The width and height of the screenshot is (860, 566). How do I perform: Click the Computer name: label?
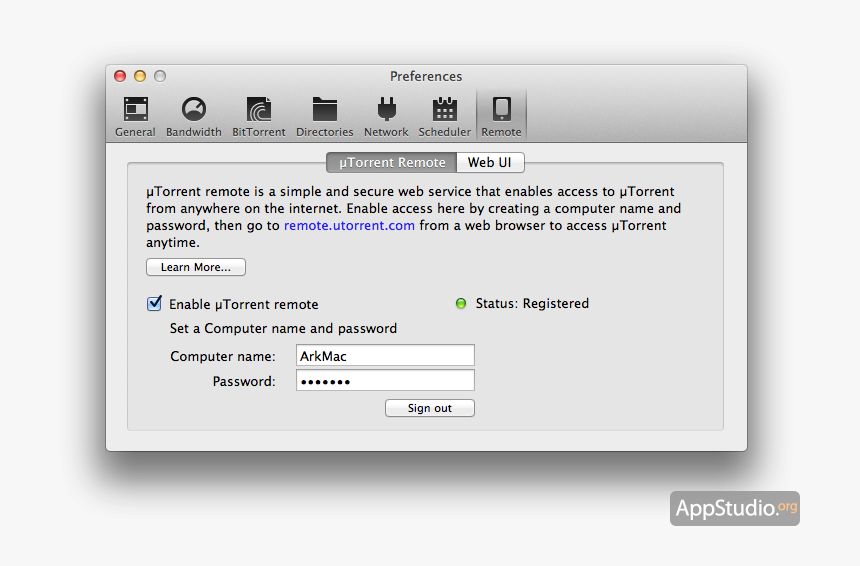point(223,356)
